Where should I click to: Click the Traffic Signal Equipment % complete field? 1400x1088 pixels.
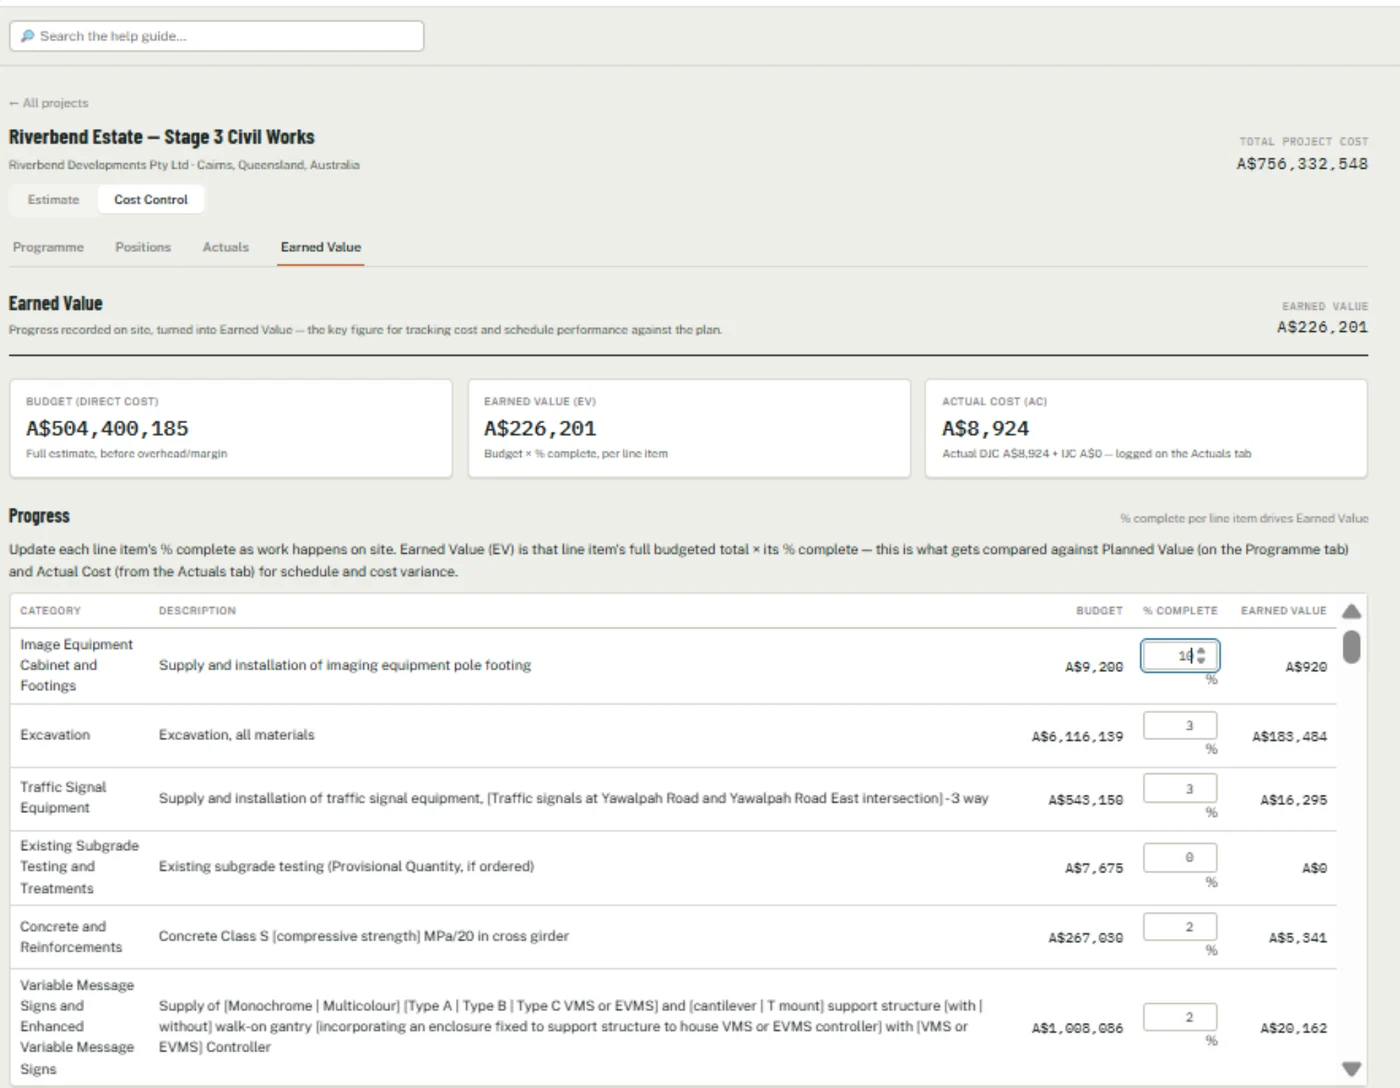point(1180,788)
